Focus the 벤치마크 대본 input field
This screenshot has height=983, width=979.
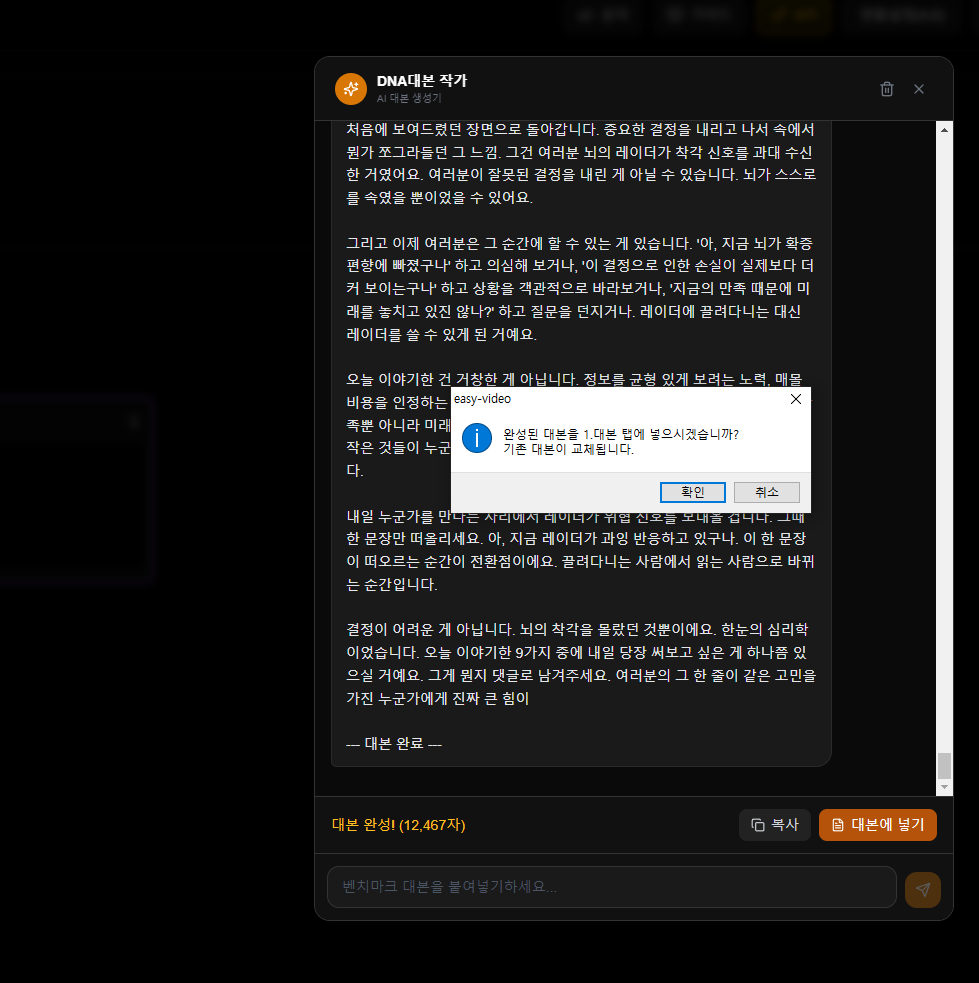(x=611, y=887)
